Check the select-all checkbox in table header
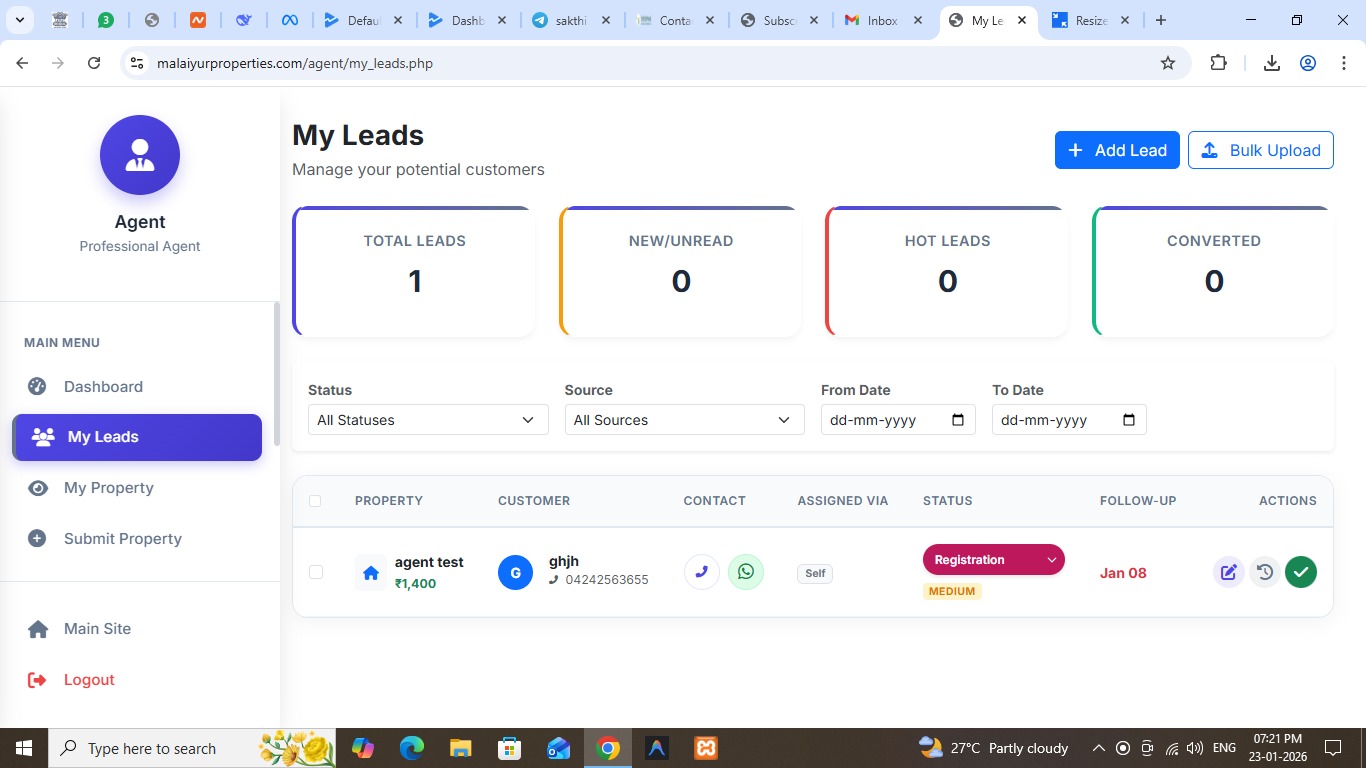The height and width of the screenshot is (768, 1366). pos(316,501)
